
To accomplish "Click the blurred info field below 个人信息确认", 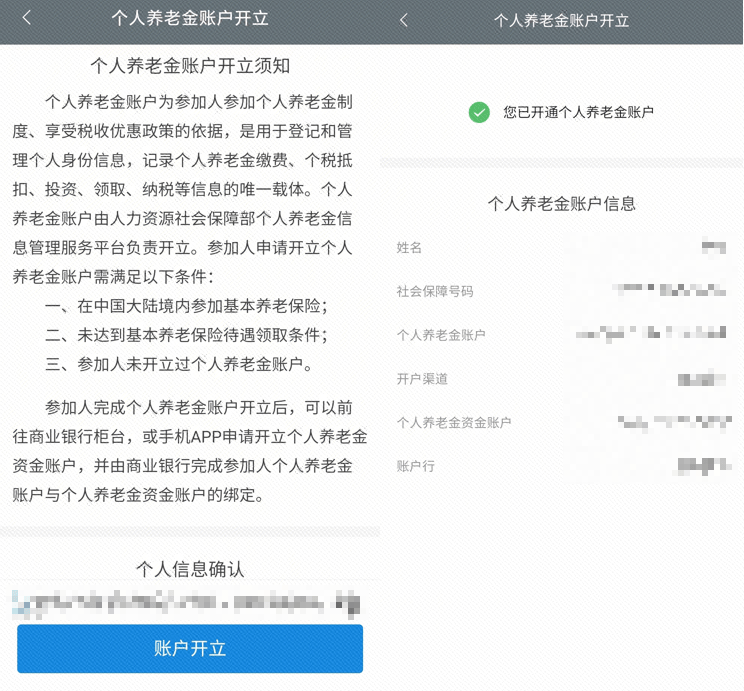I will (x=186, y=603).
